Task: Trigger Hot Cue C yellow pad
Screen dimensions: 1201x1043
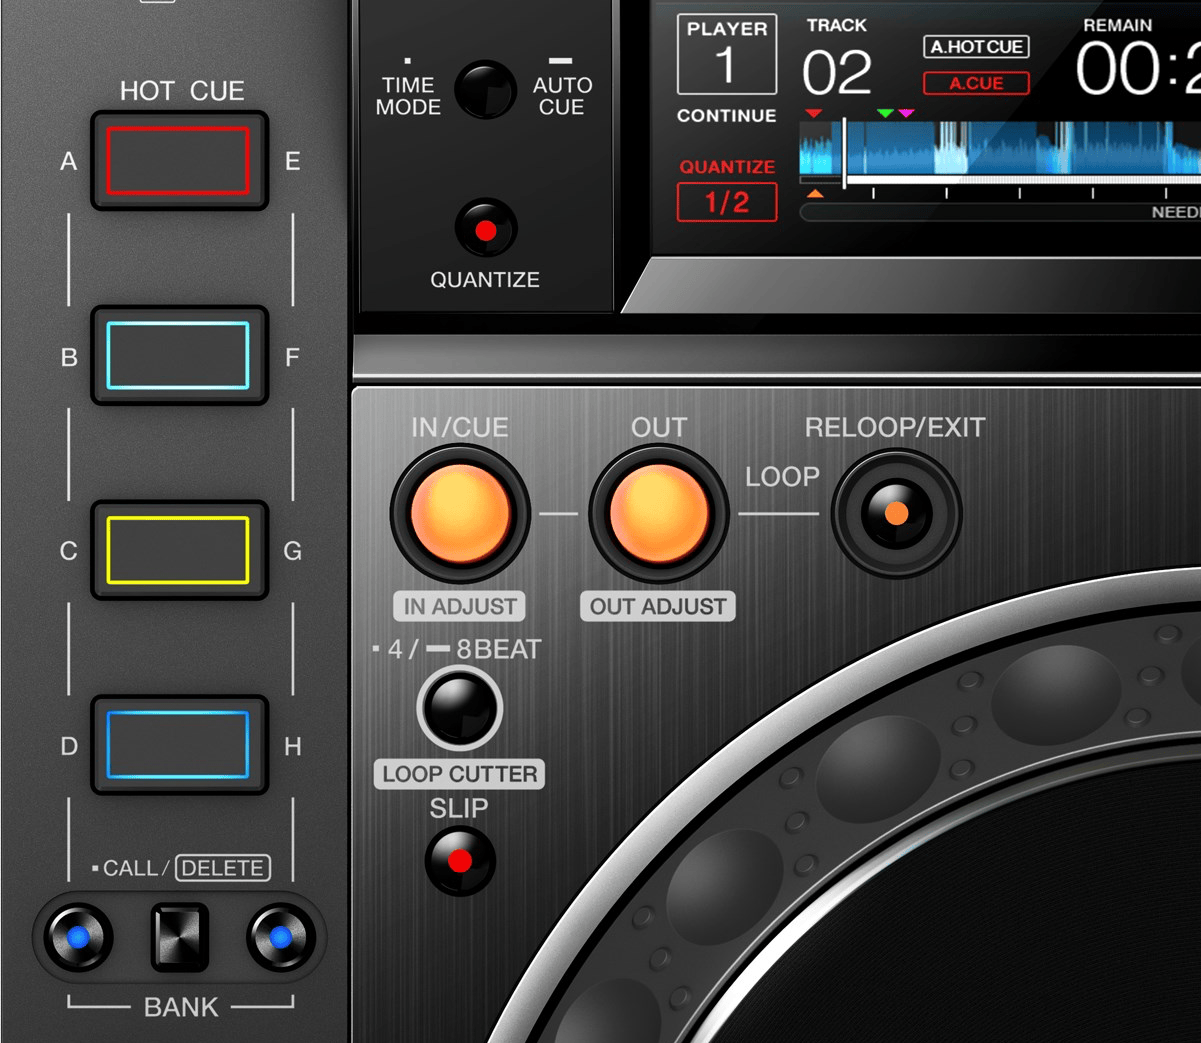Action: tap(179, 550)
